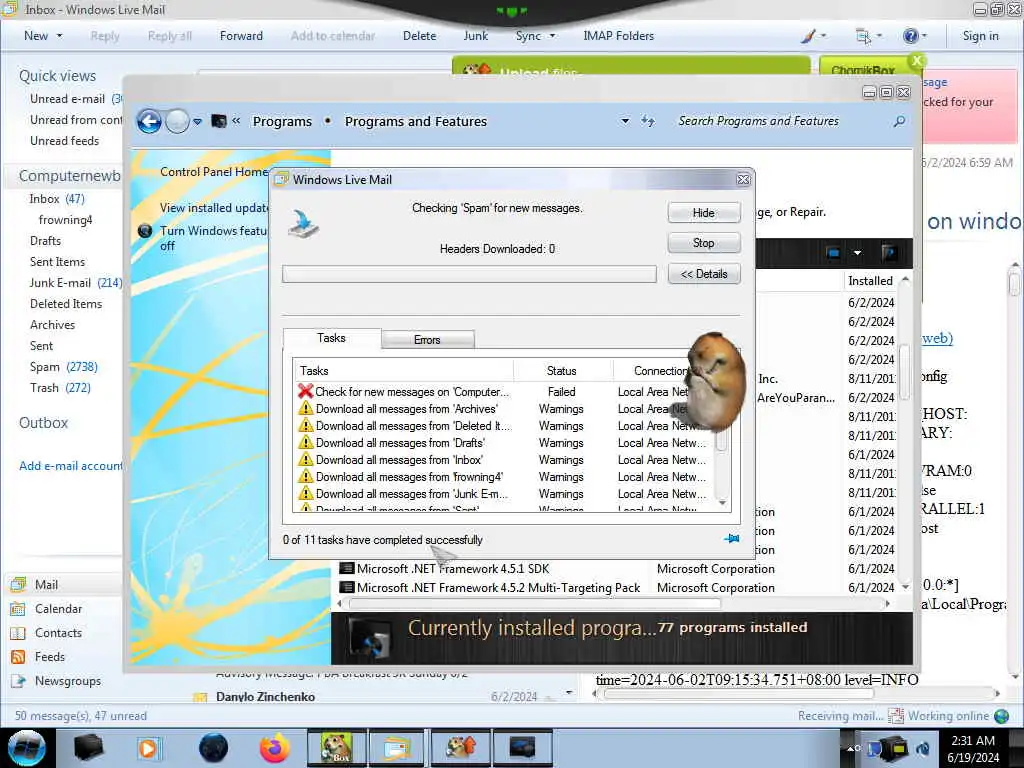This screenshot has height=768, width=1024.
Task: Click Sign in
Action: 980,36
